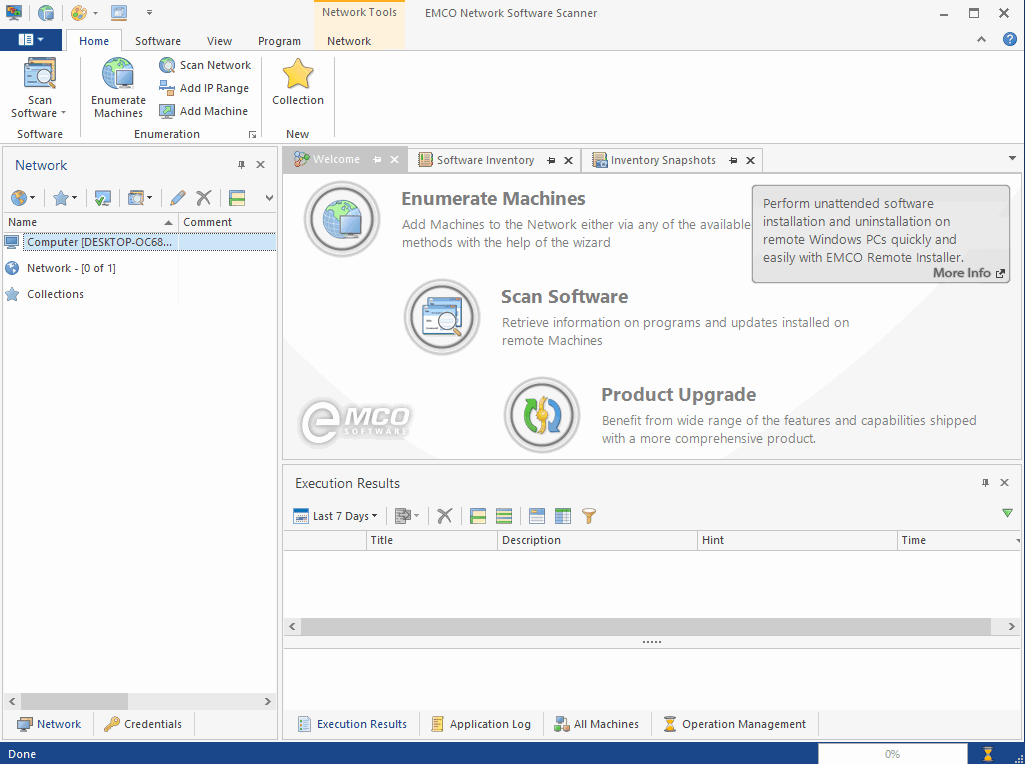Open the Credentials bottom tab
This screenshot has width=1025, height=764.
[143, 724]
